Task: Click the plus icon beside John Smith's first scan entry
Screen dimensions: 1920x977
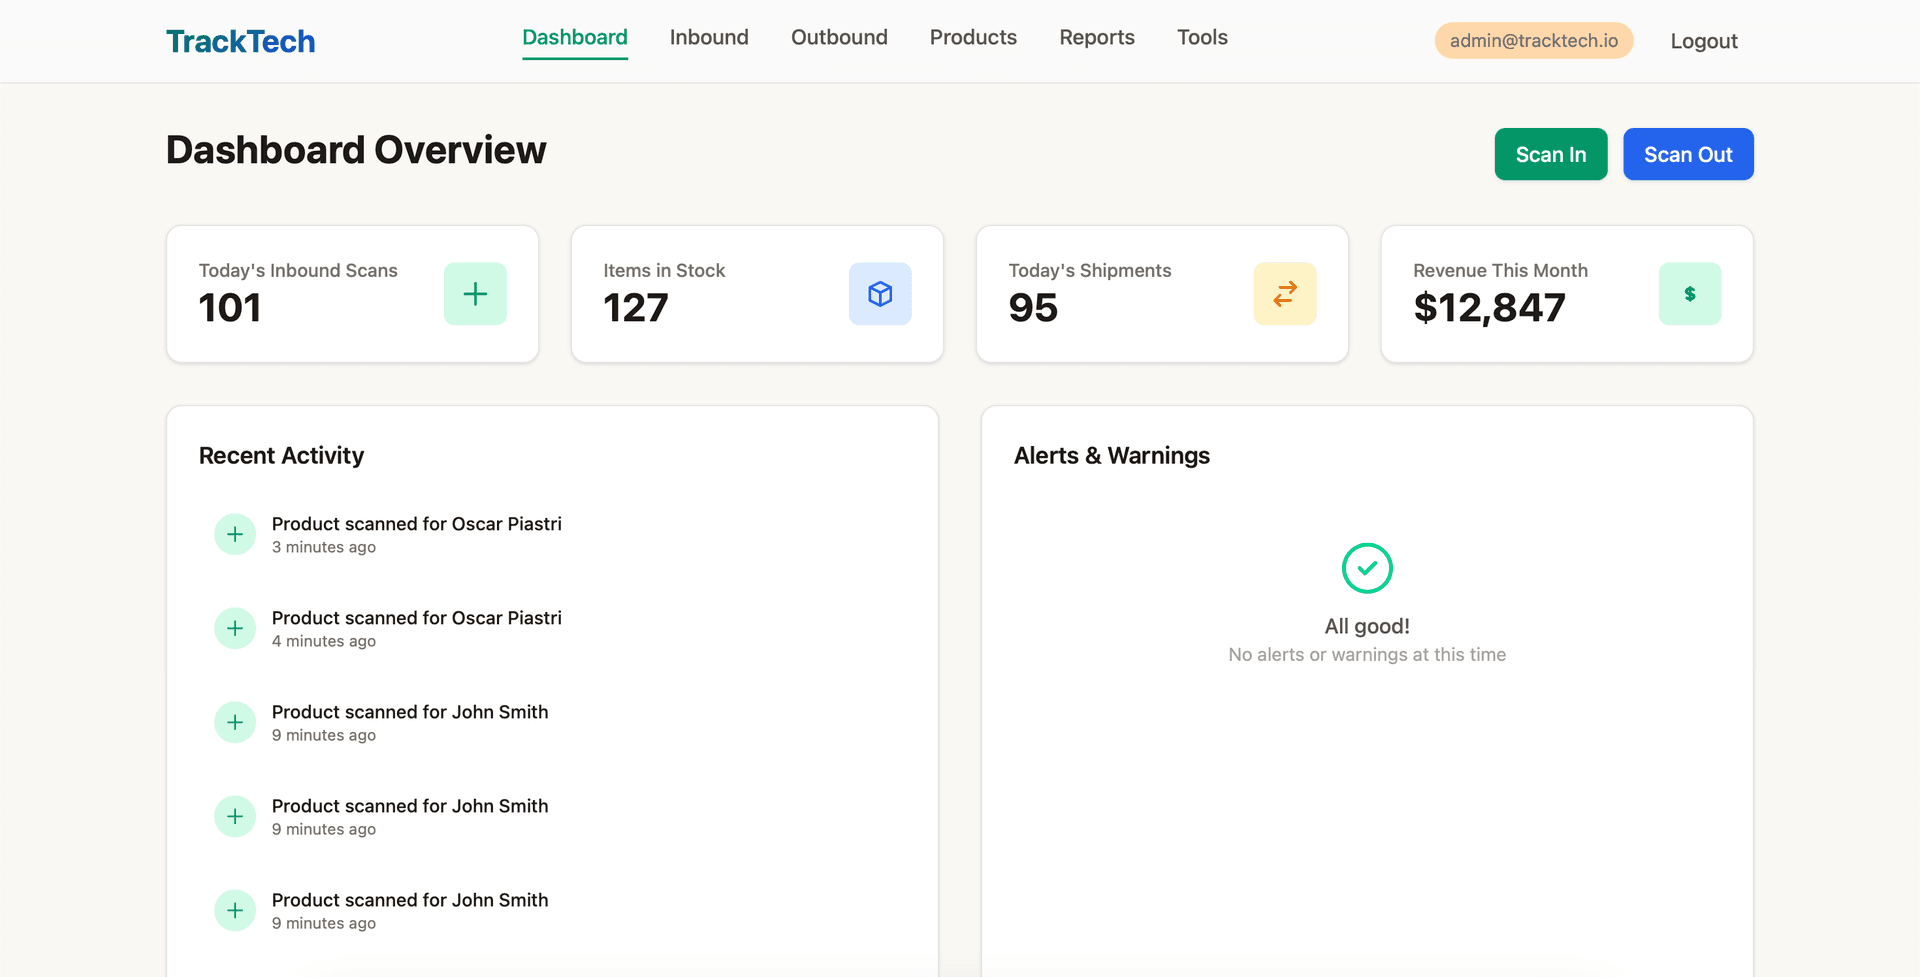Action: pos(234,721)
